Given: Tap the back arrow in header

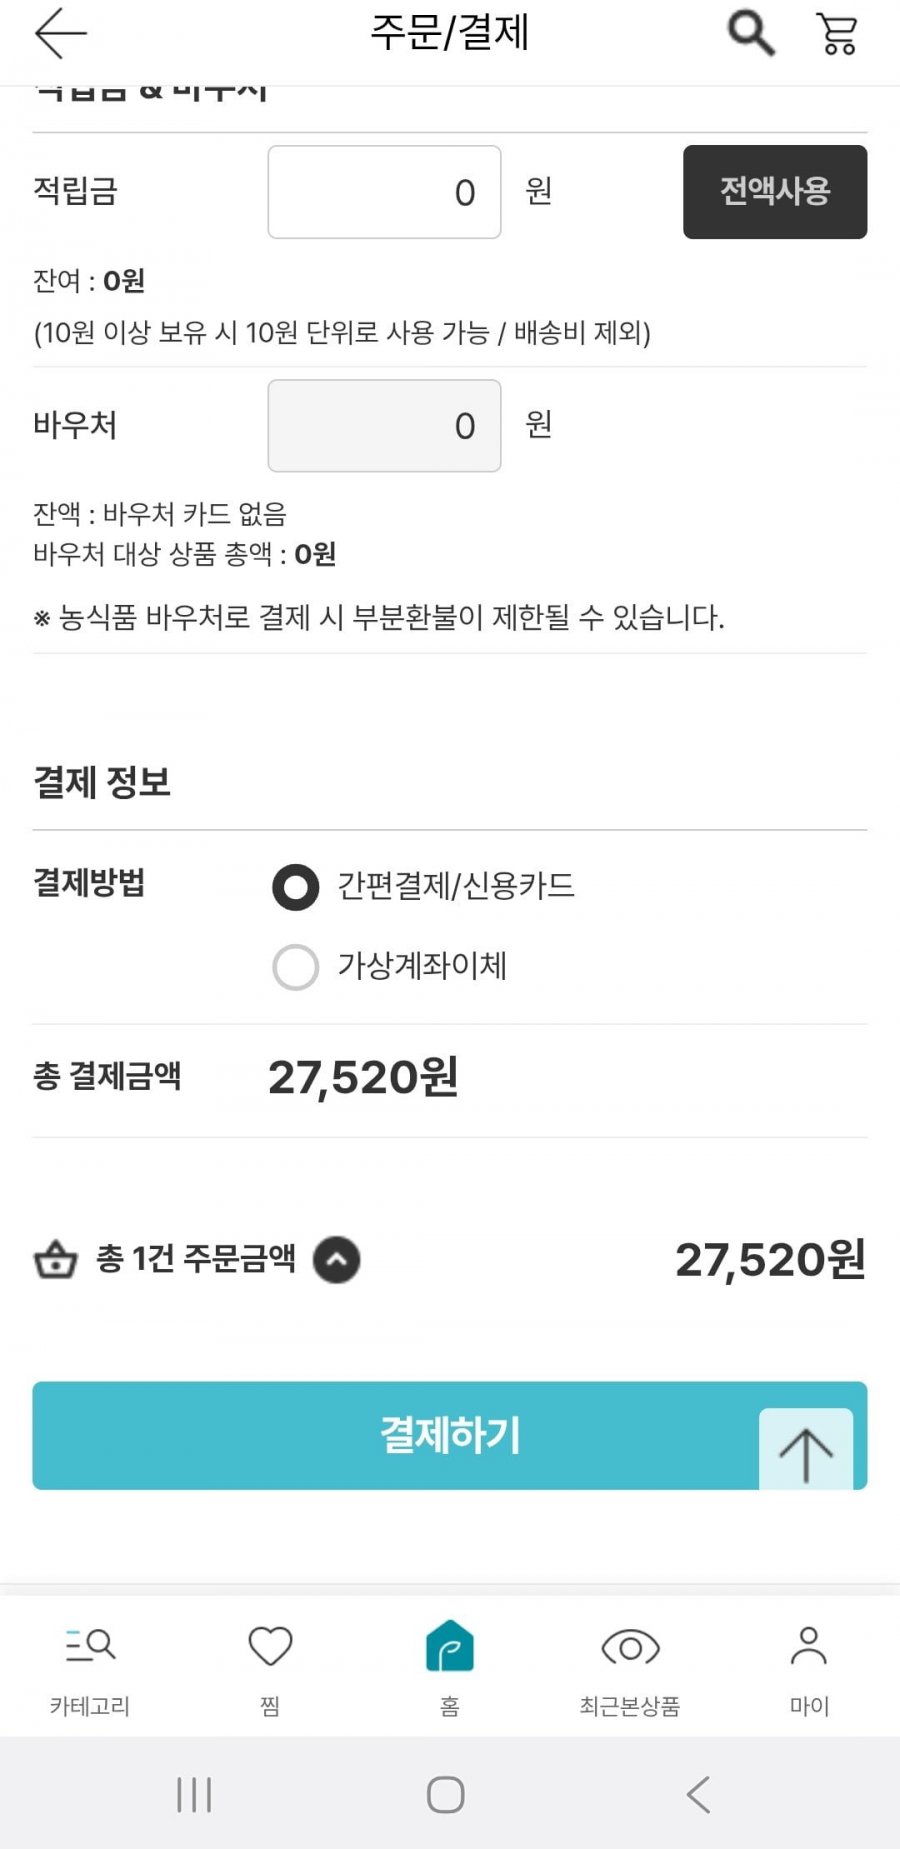Looking at the screenshot, I should tap(61, 33).
